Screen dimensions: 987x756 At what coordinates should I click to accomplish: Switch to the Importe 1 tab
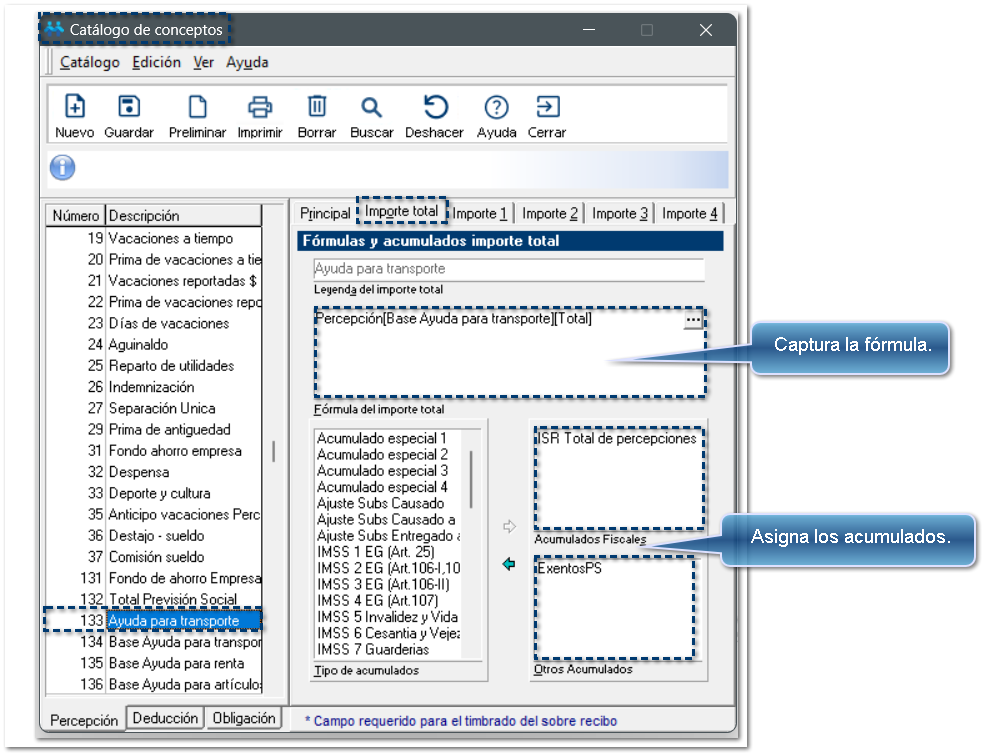pyautogui.click(x=480, y=213)
